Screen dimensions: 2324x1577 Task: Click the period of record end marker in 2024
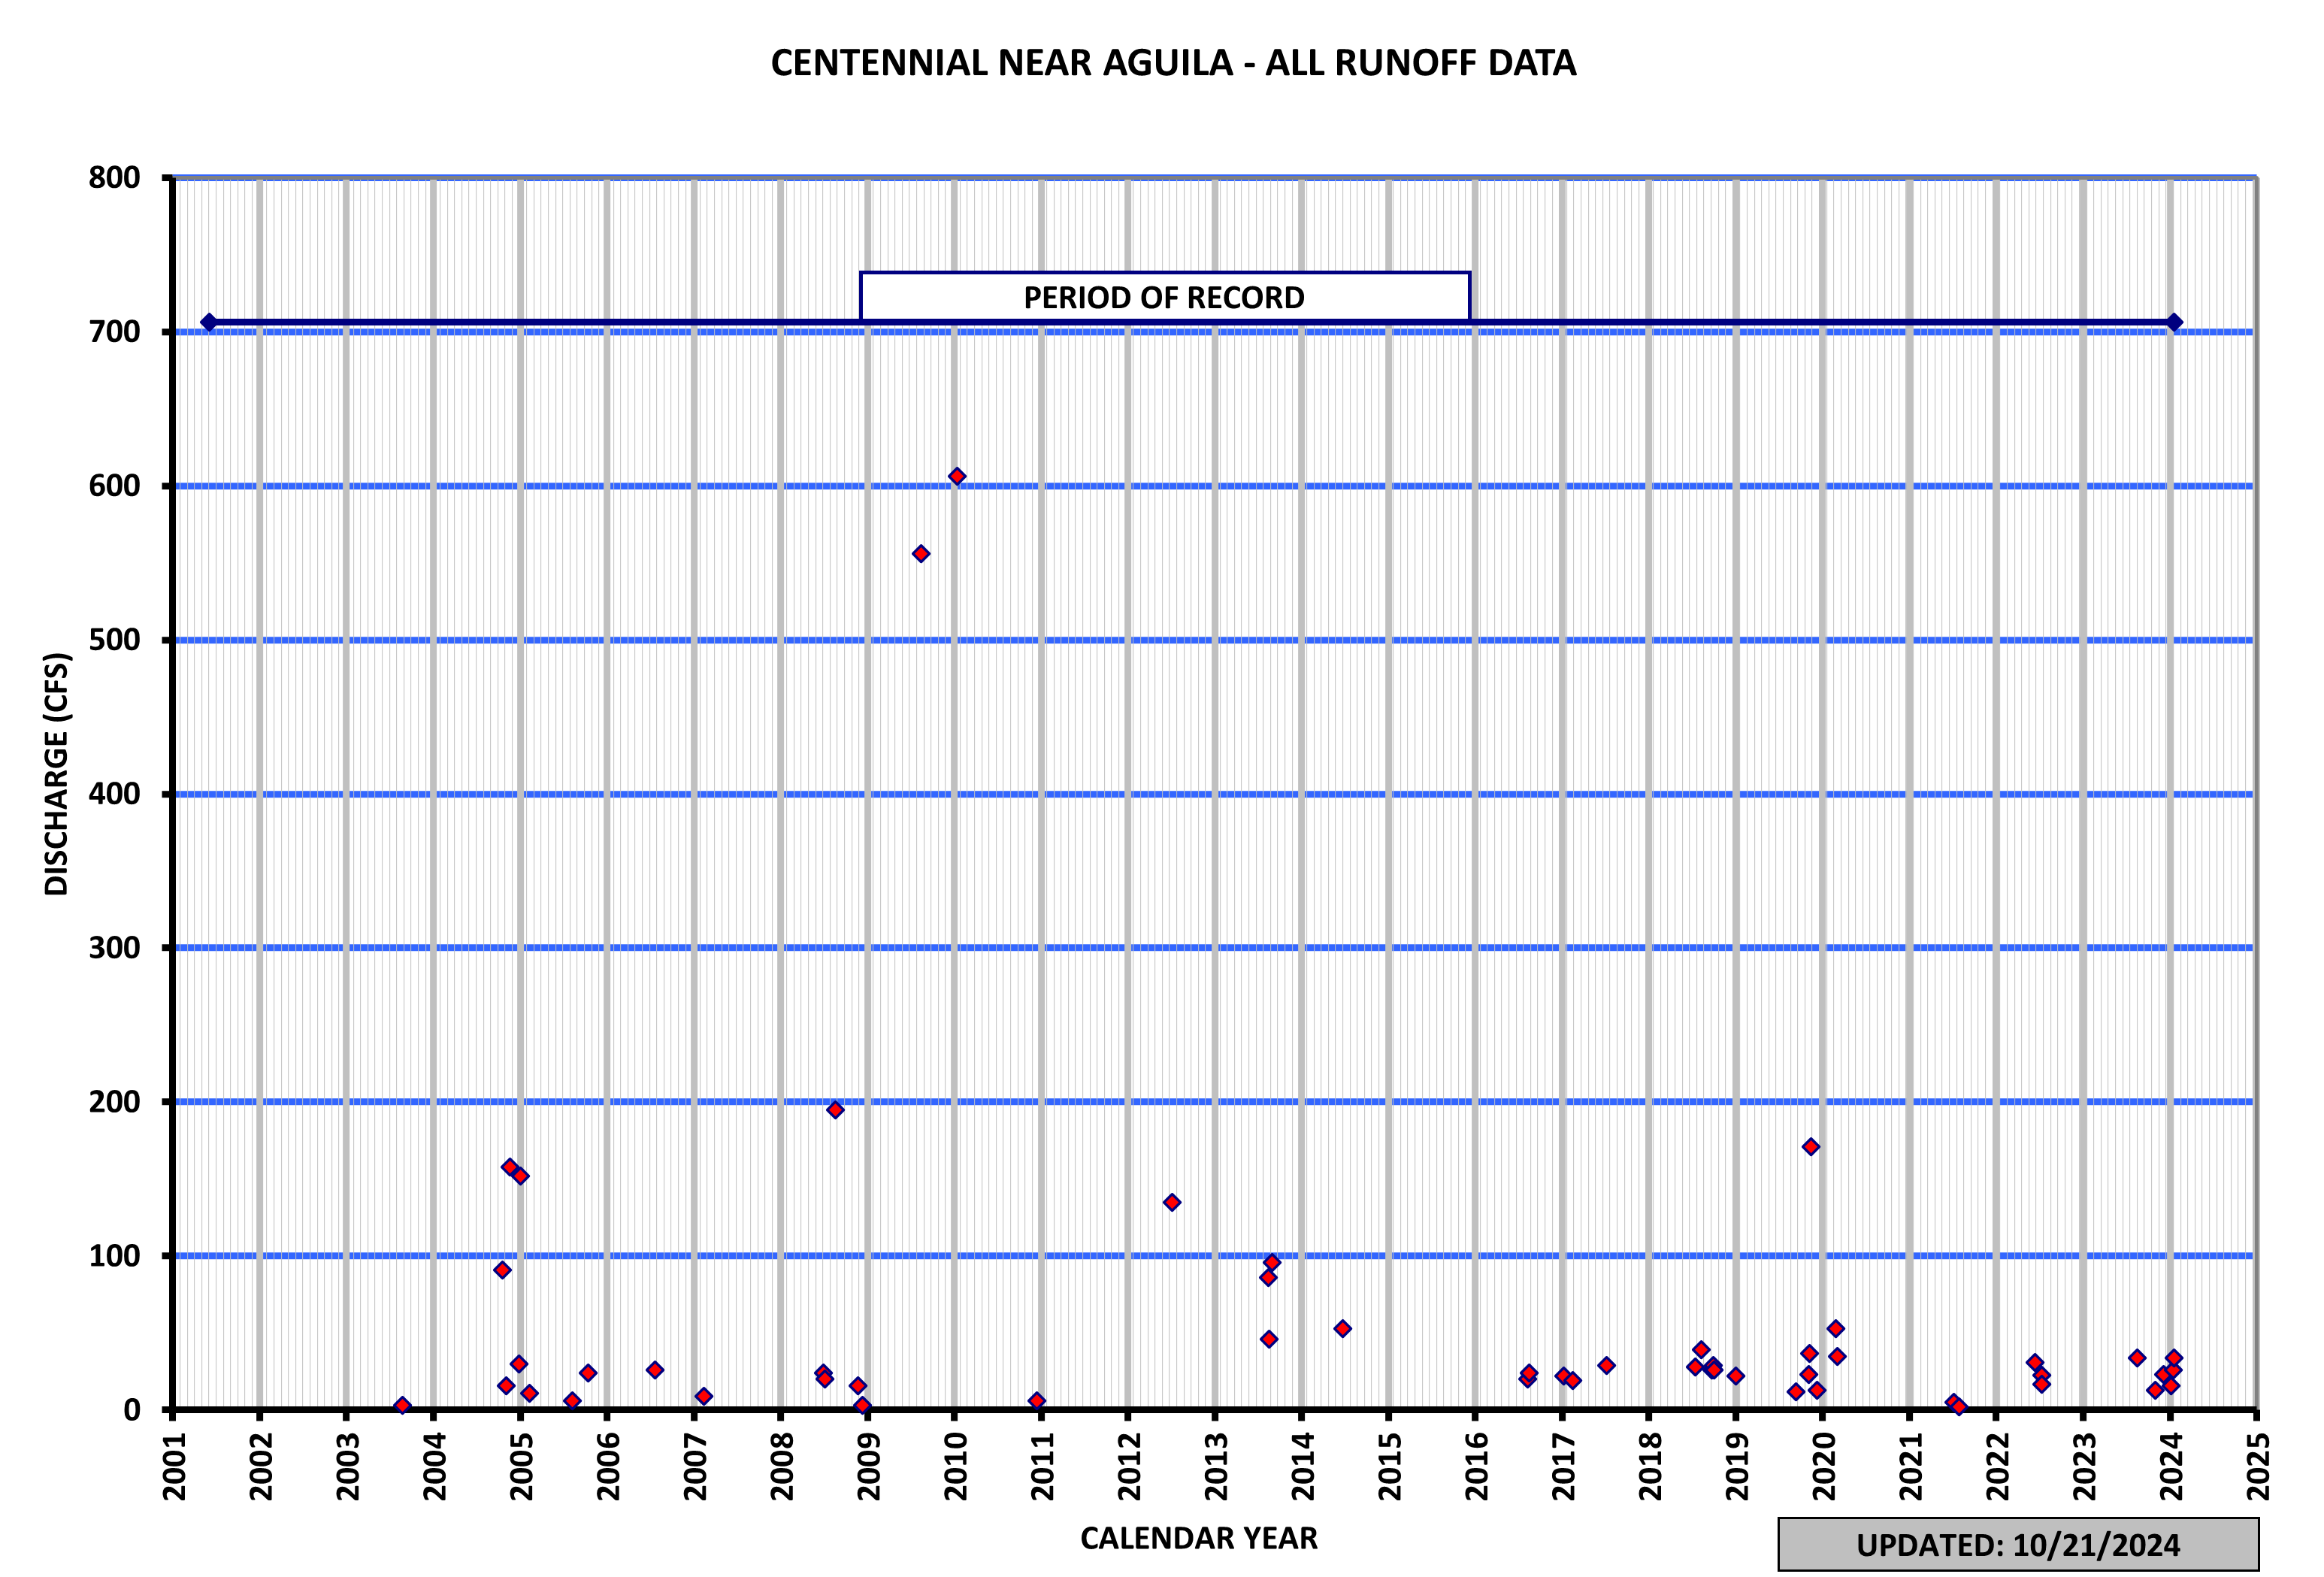[2173, 322]
